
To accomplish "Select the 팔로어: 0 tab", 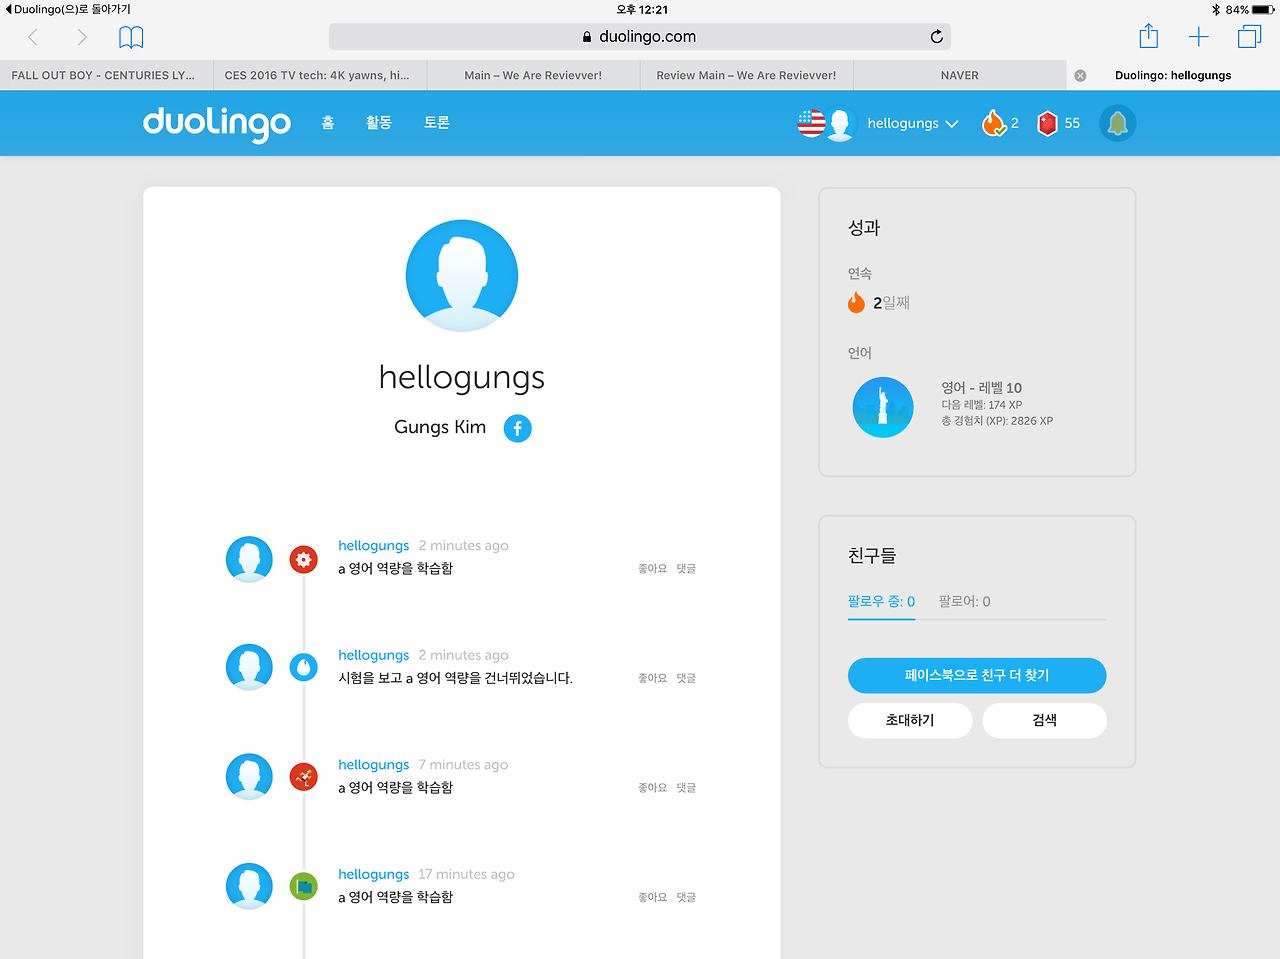I will point(964,601).
